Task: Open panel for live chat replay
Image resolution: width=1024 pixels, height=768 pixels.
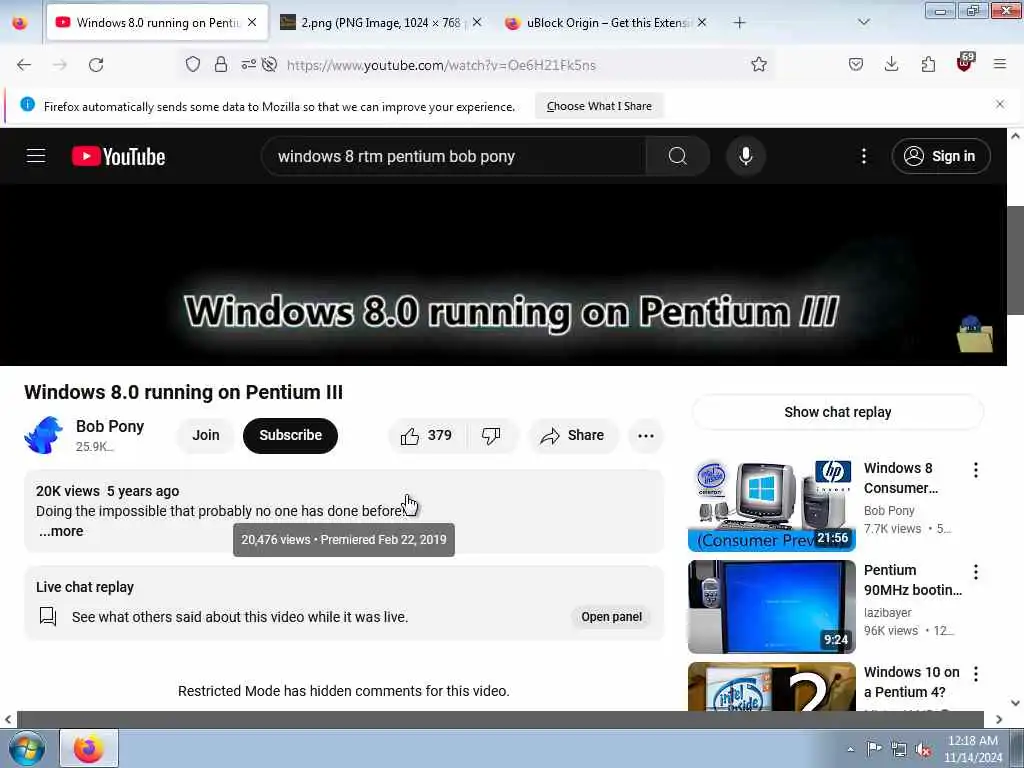Action: click(611, 616)
